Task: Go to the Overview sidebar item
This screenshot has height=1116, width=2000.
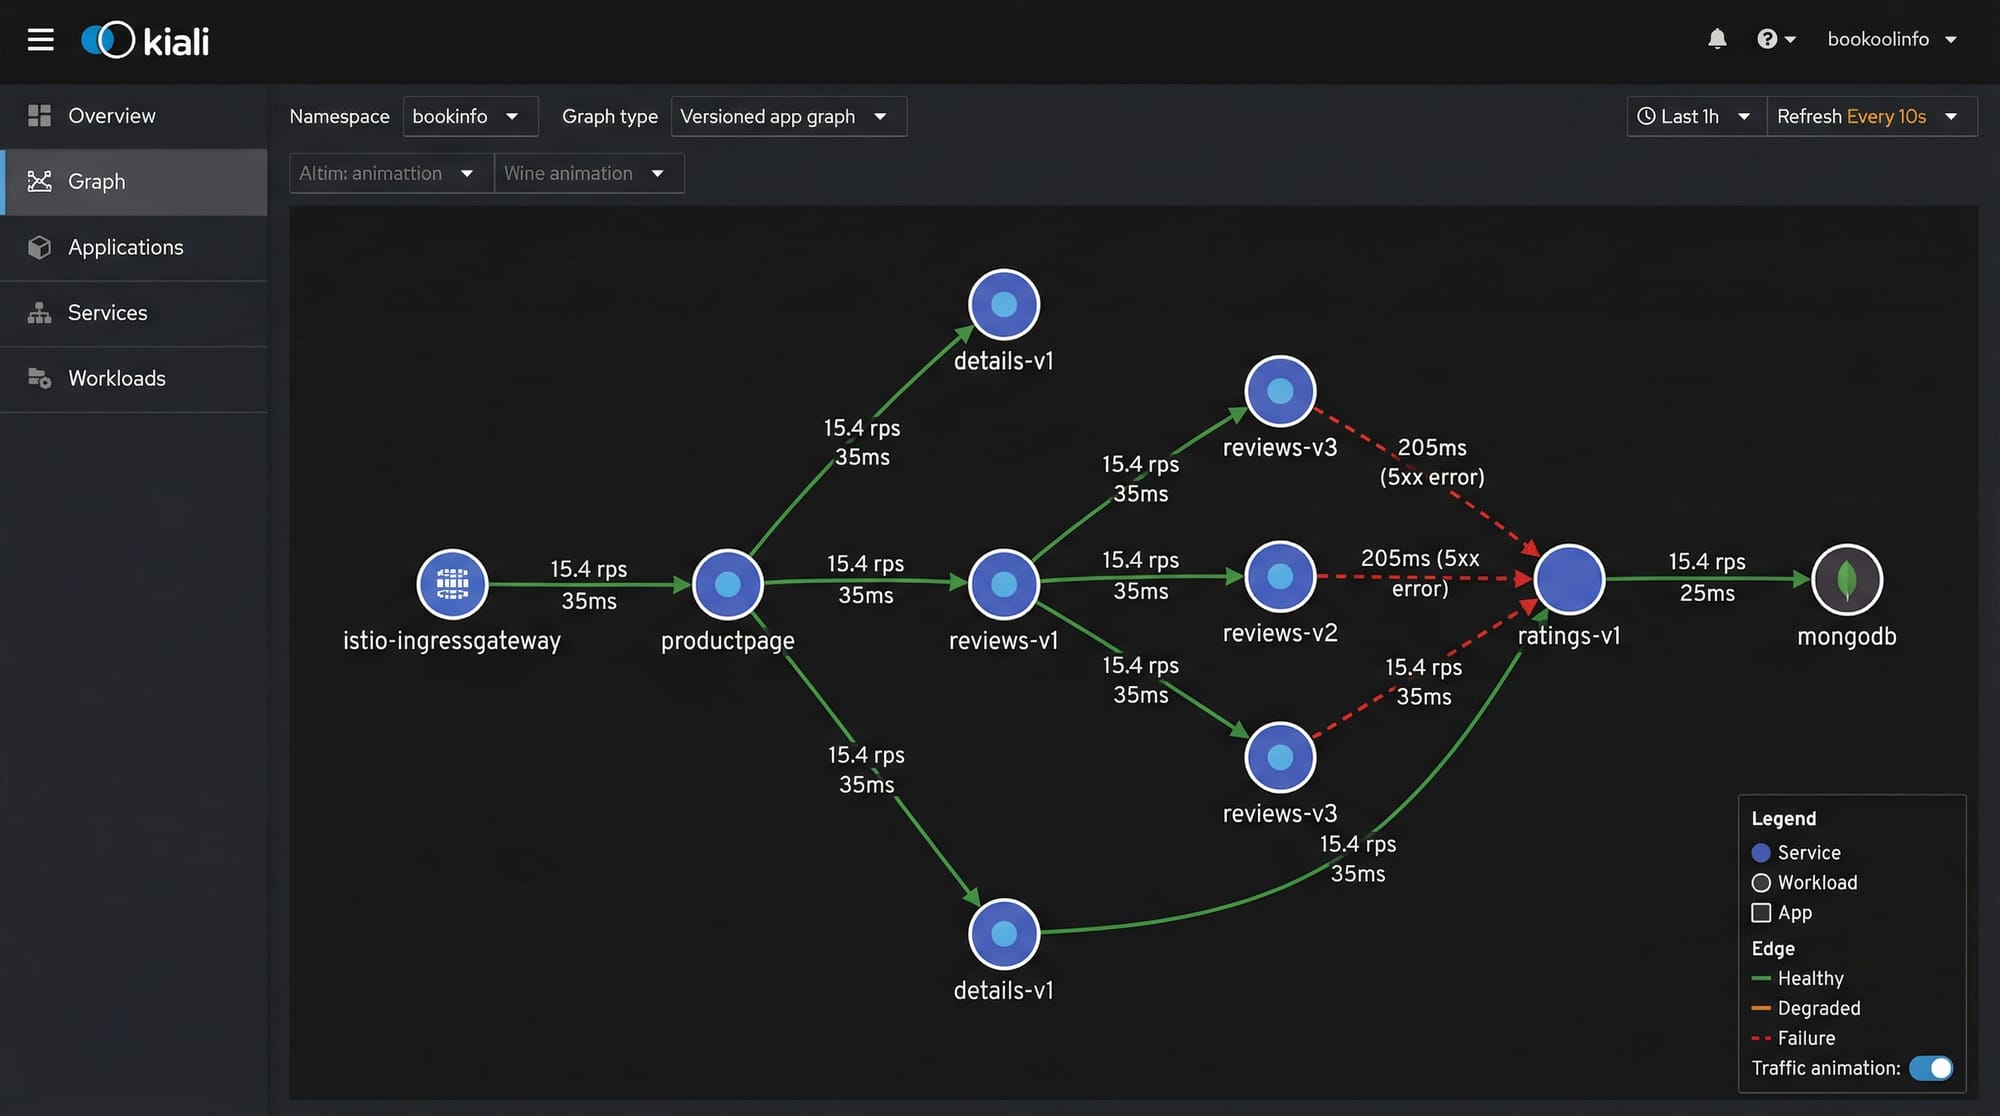Action: pos(111,116)
